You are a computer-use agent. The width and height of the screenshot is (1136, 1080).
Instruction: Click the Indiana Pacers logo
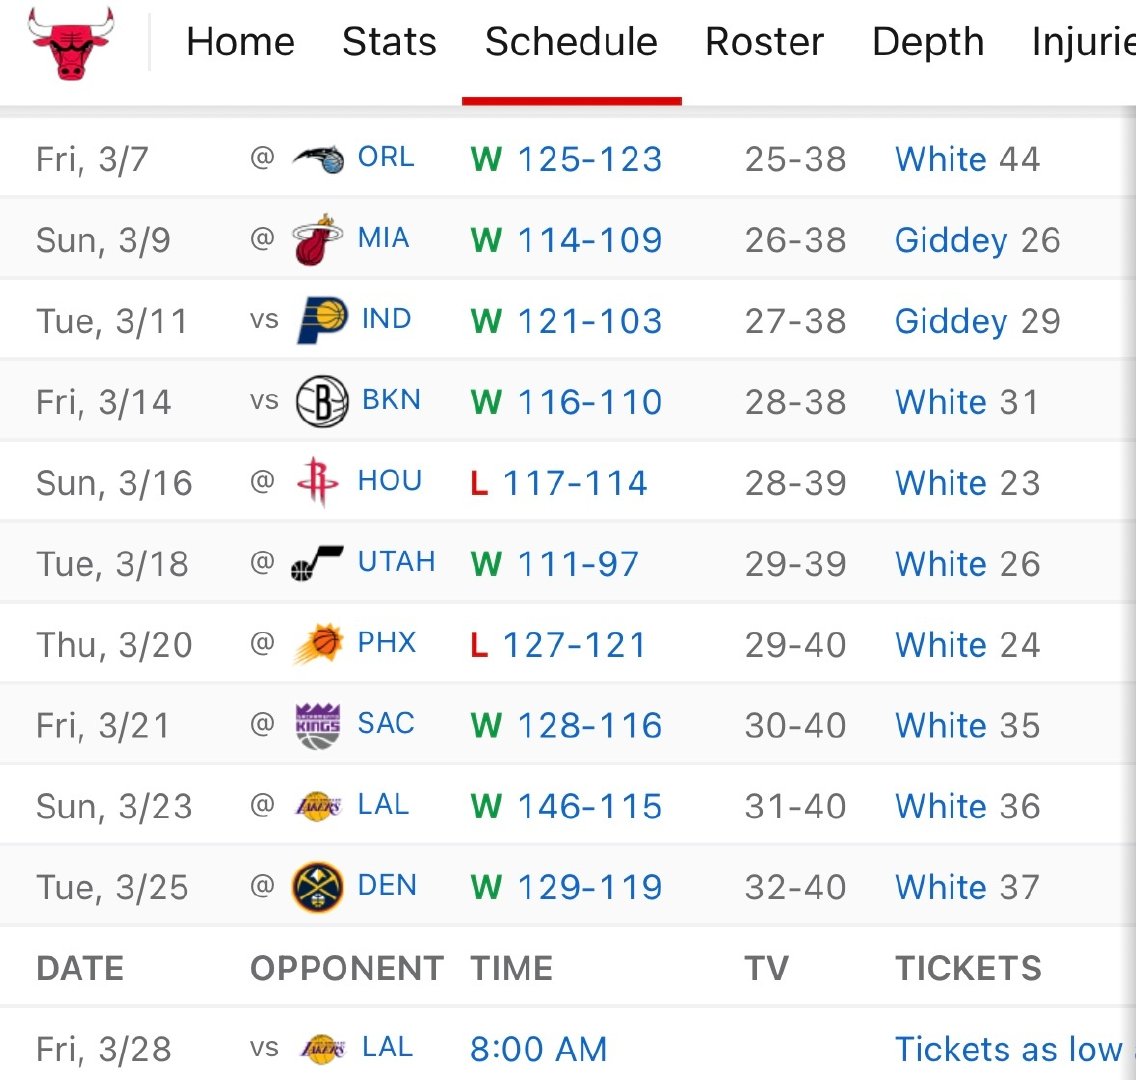coord(322,320)
